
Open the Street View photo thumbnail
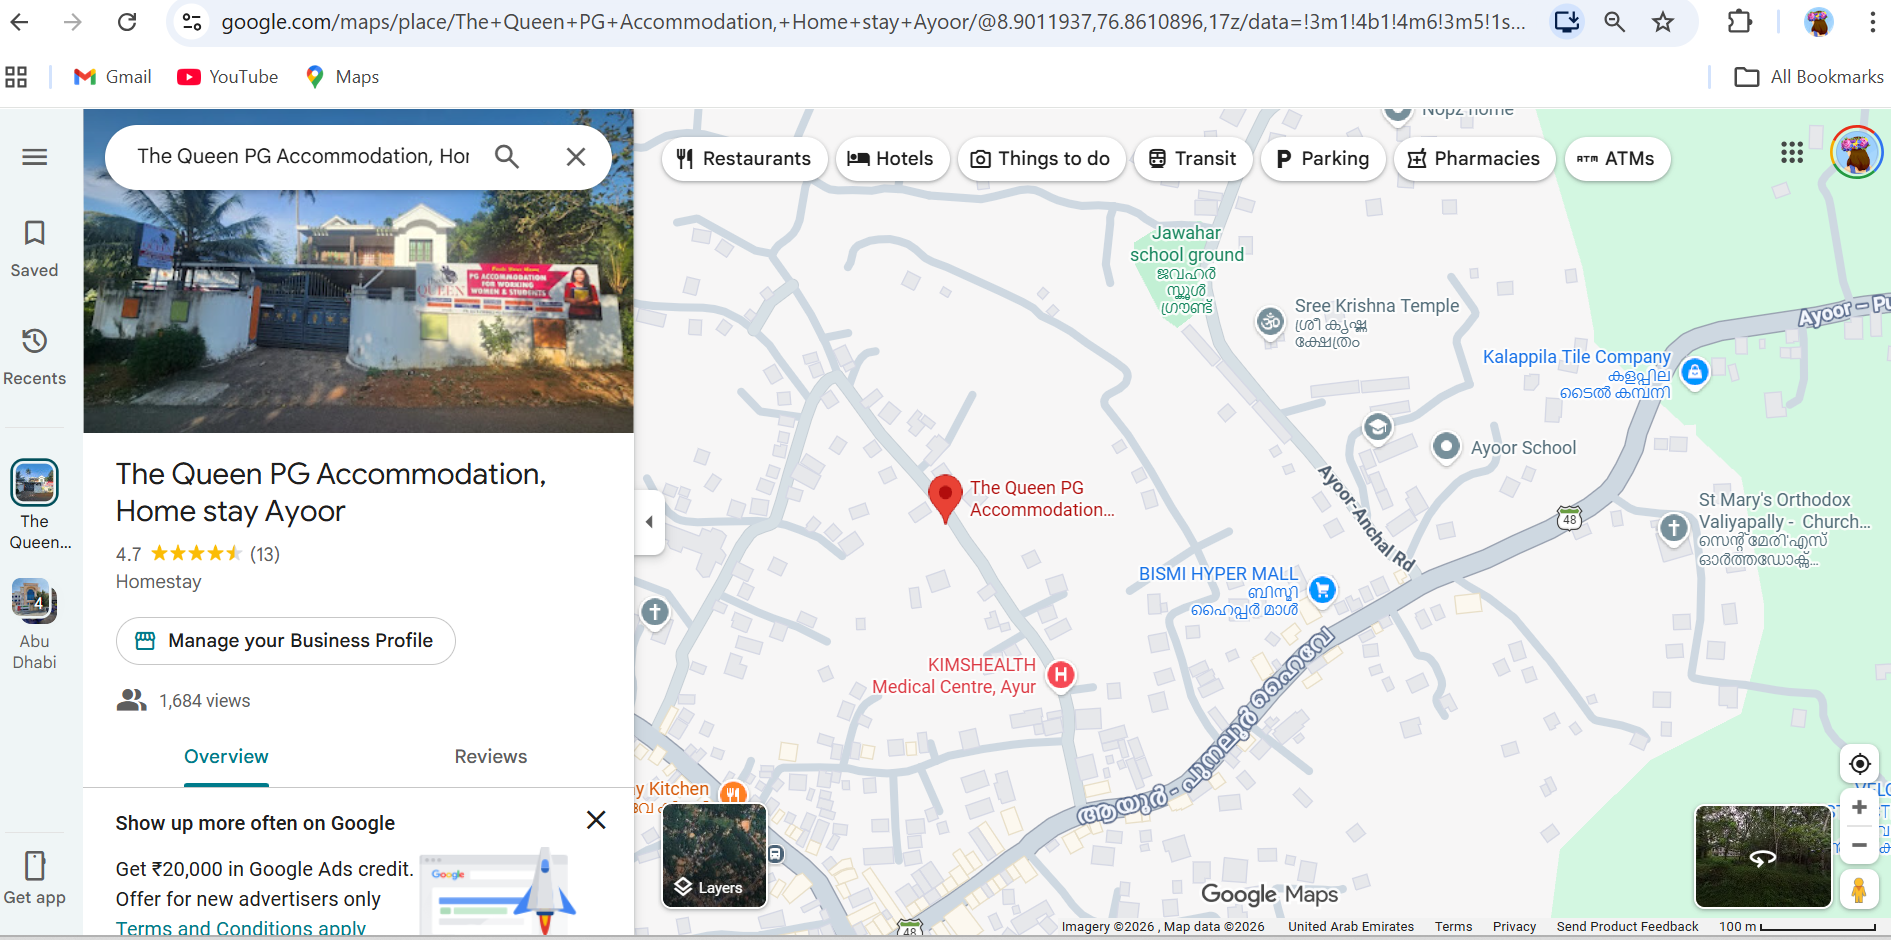tap(1762, 856)
